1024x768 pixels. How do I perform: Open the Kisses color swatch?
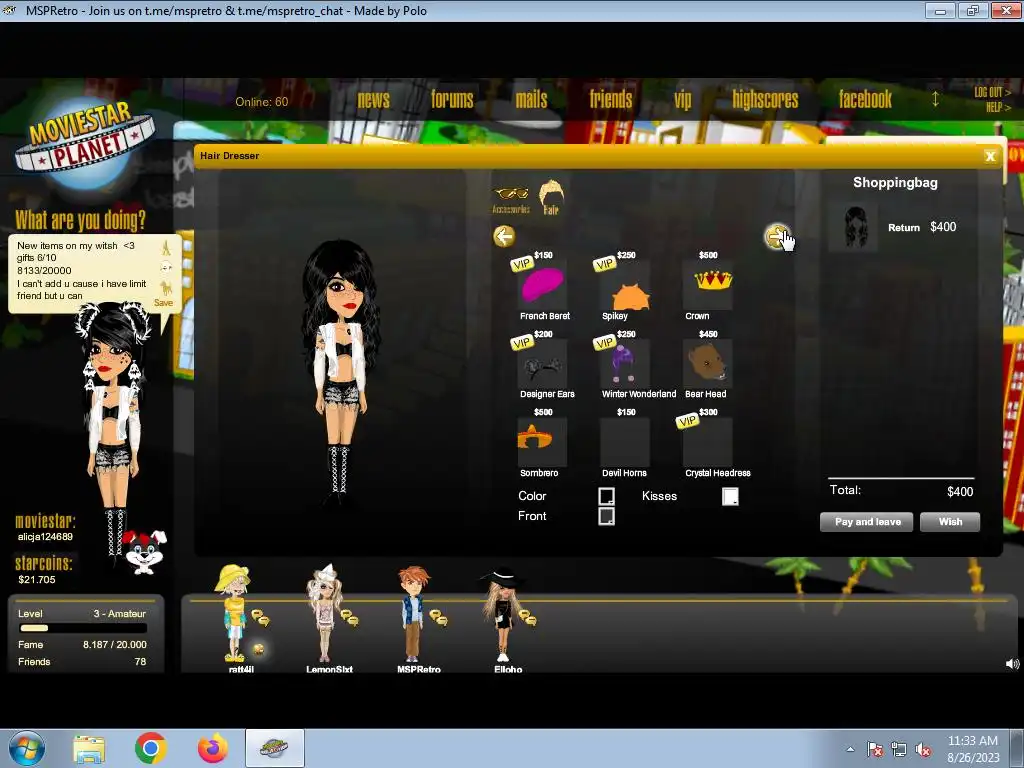730,496
